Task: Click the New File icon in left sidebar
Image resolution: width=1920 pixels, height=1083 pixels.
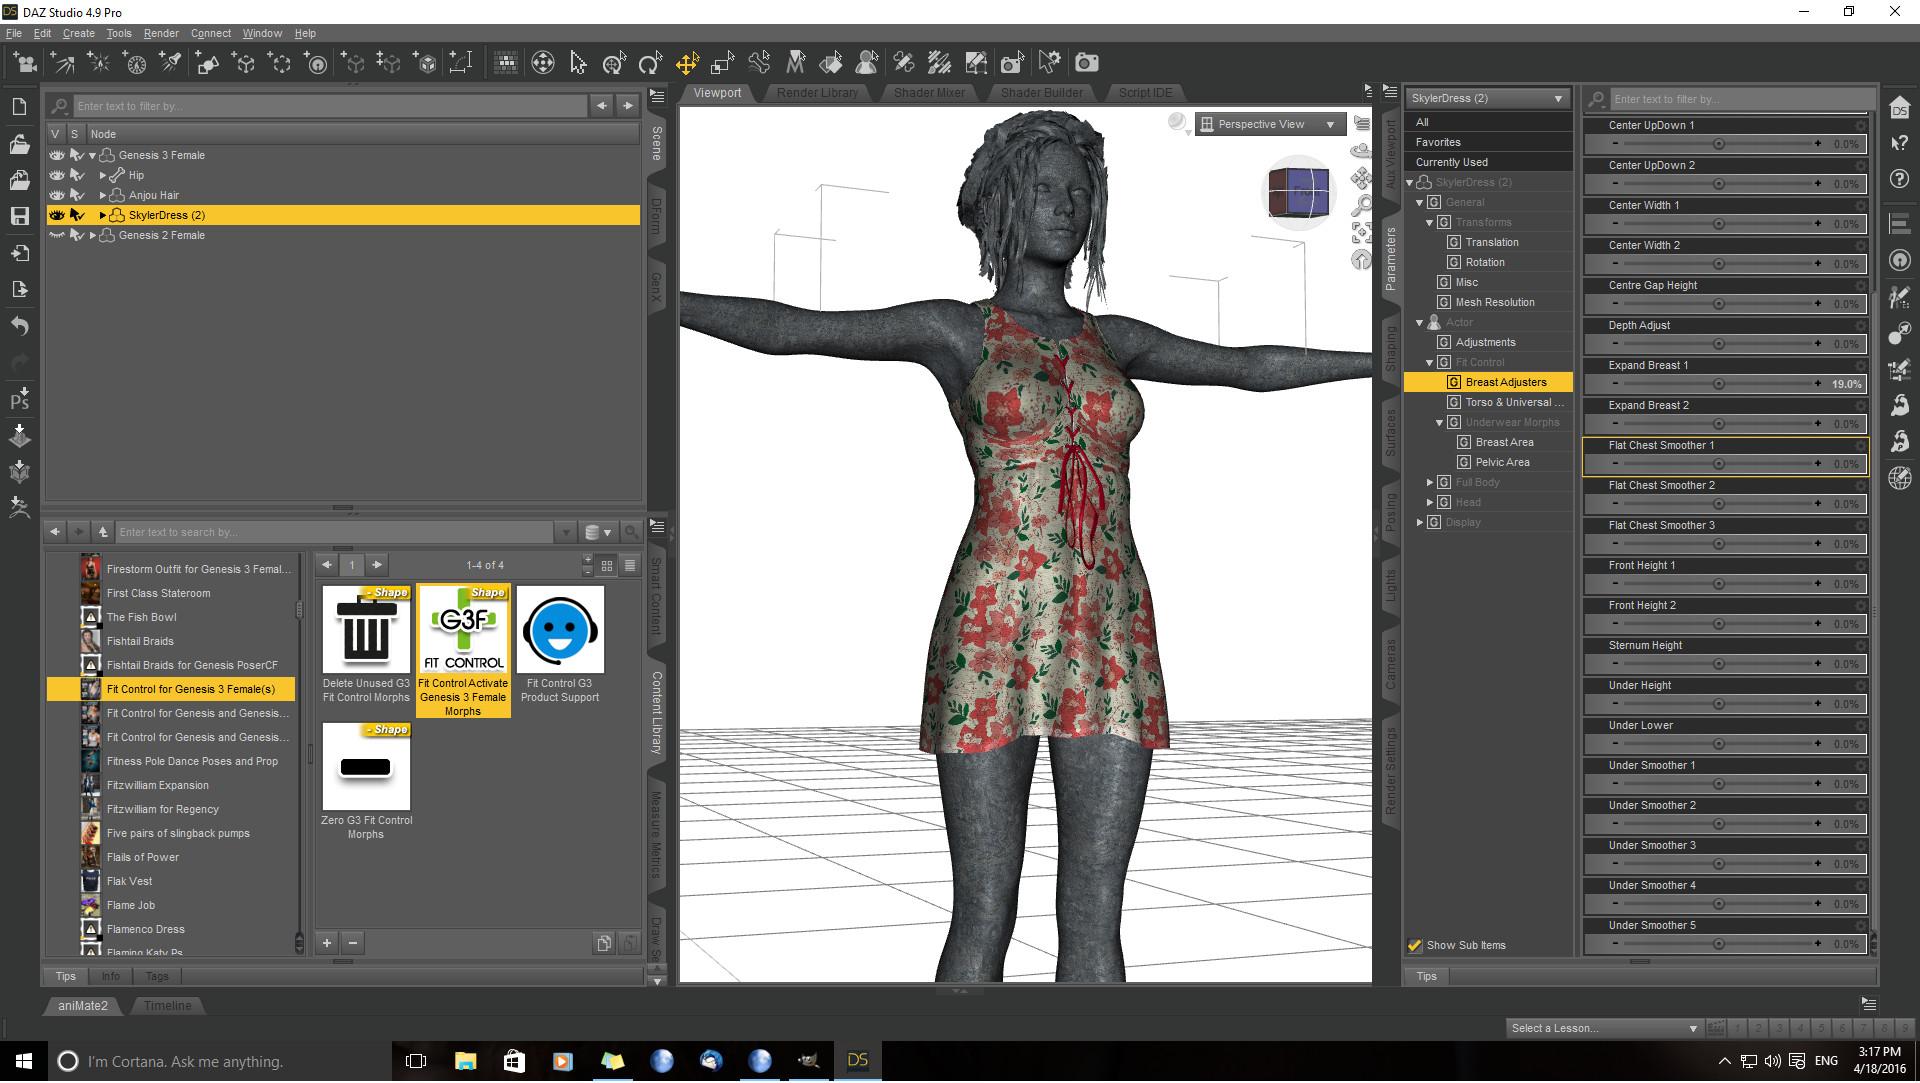Action: [19, 107]
